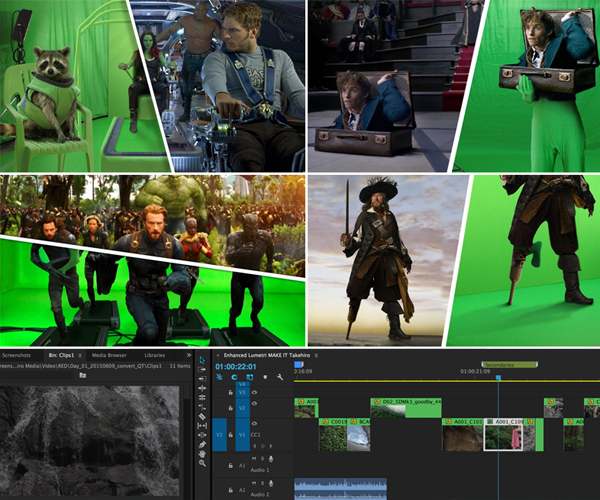The image size is (600, 500).
Task: Add keyframe on V1 track
Action: [262, 446]
